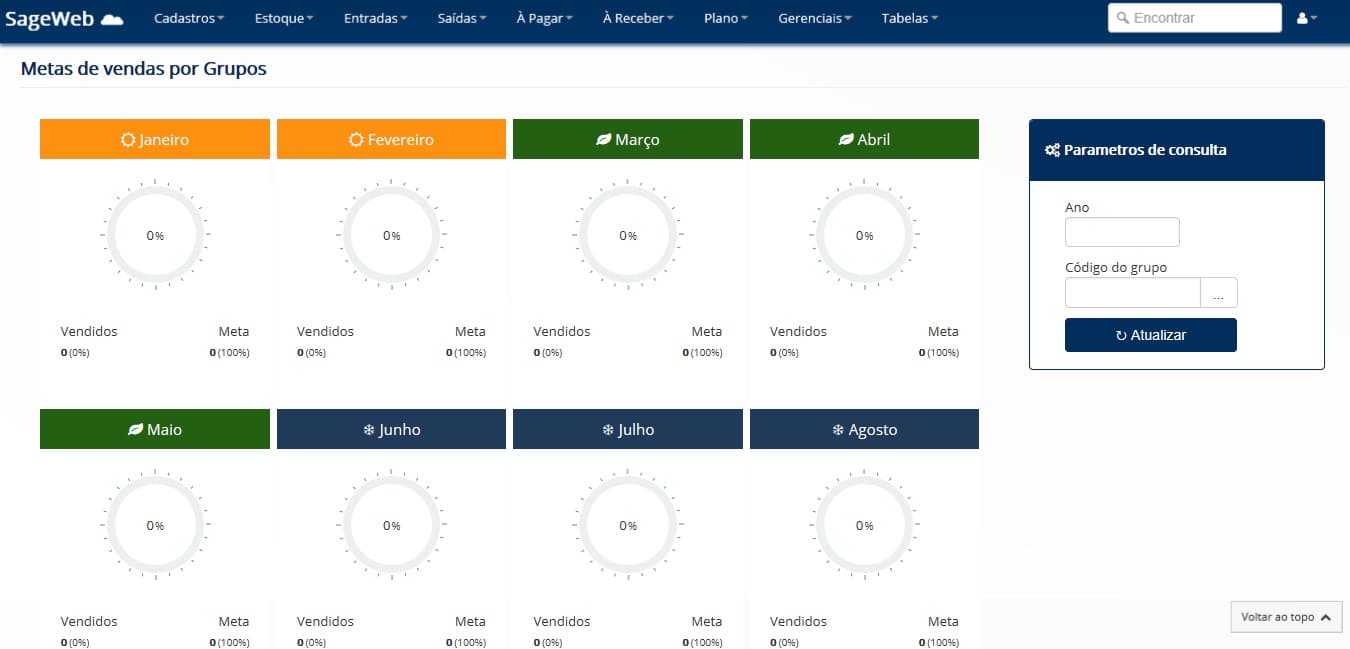Click the magnifier icon in the search box

tap(1123, 18)
